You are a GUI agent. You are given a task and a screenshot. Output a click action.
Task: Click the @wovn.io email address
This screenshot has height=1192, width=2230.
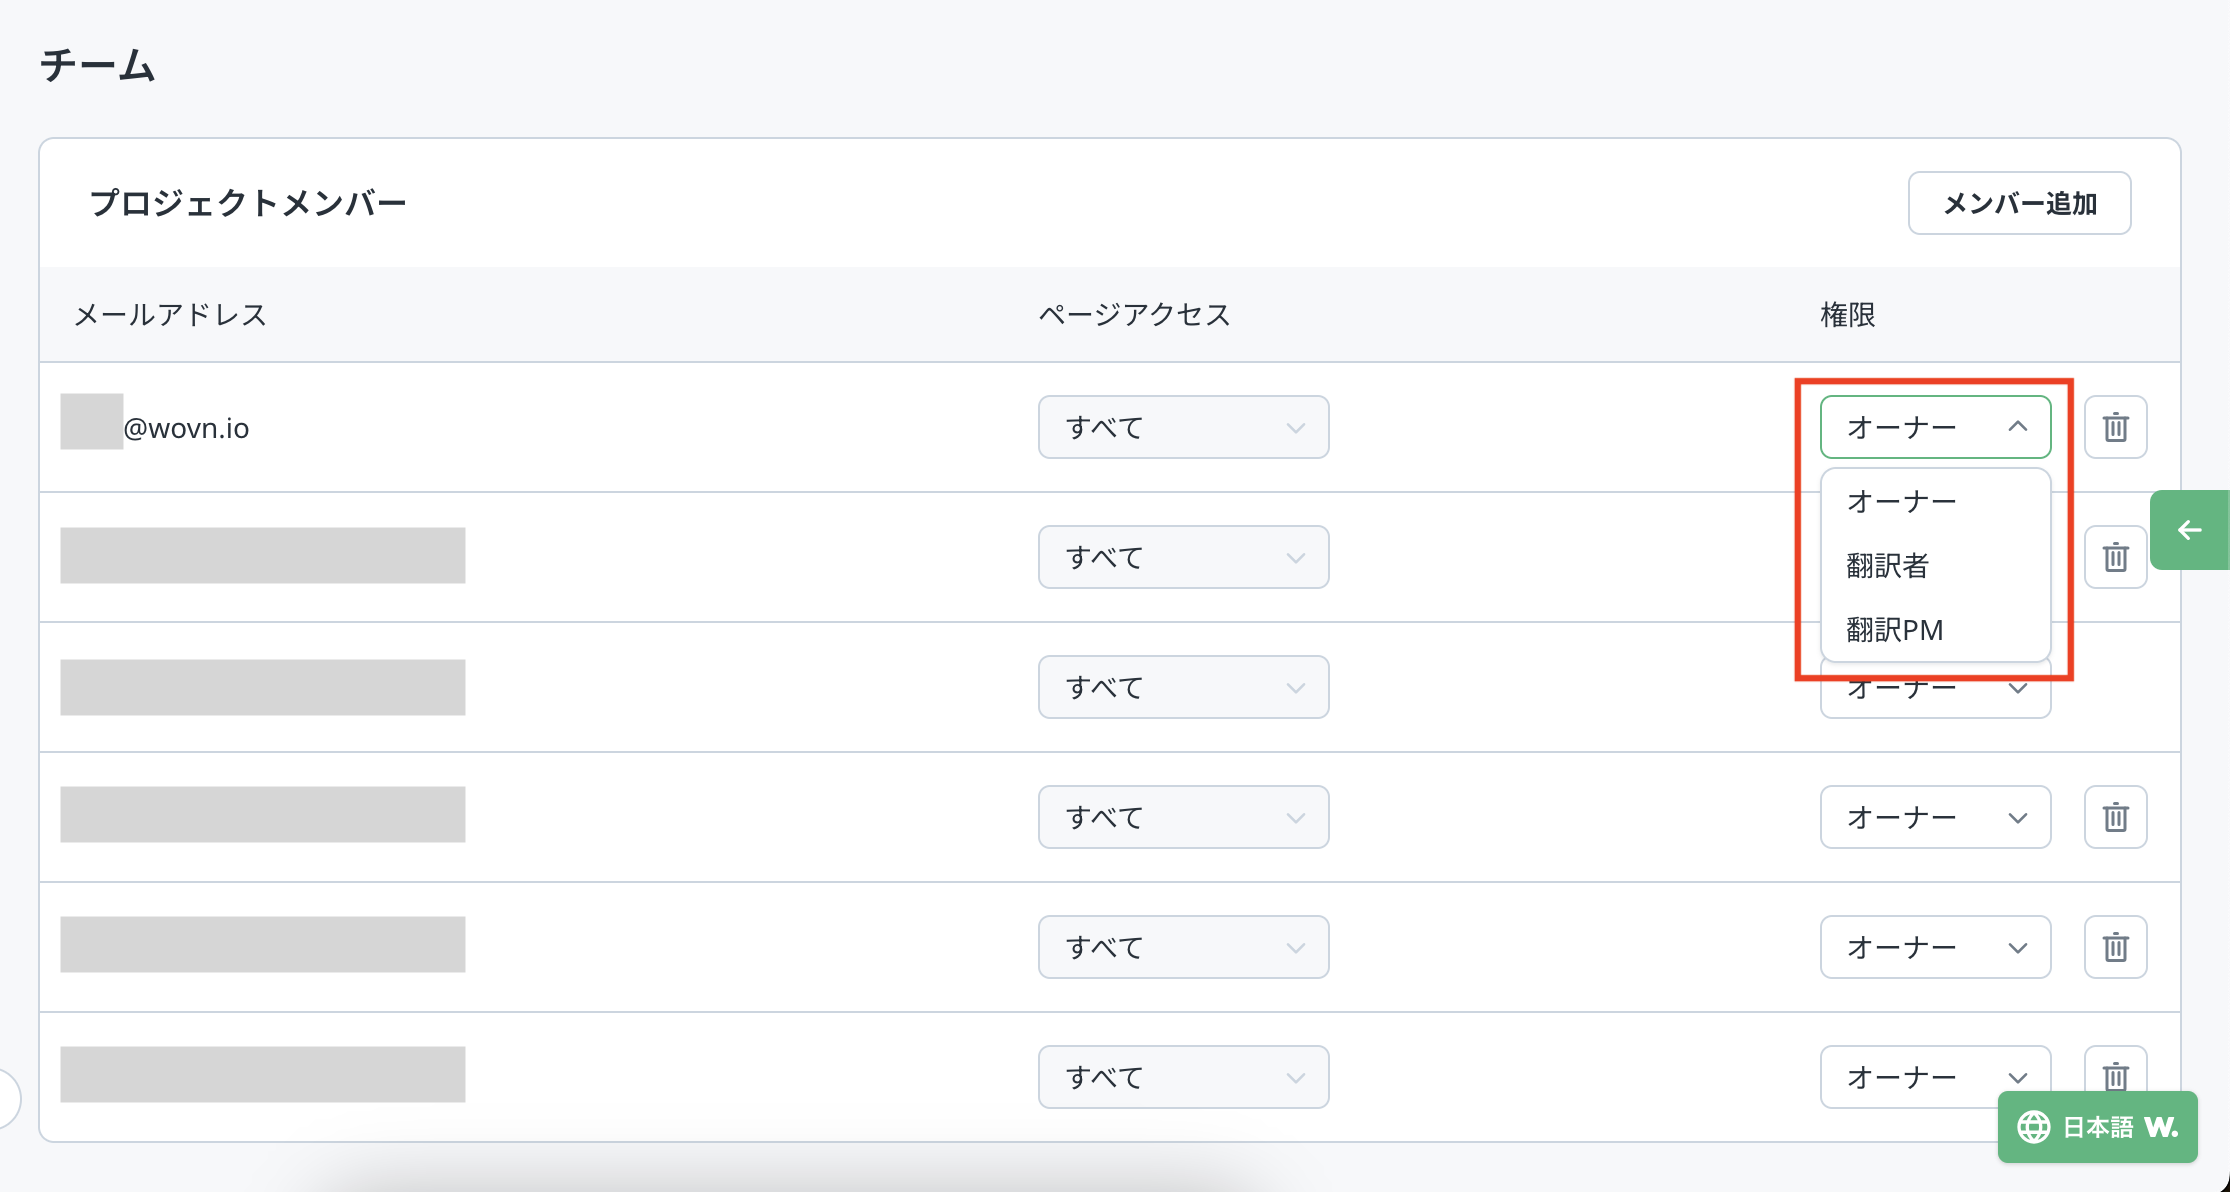click(x=186, y=428)
